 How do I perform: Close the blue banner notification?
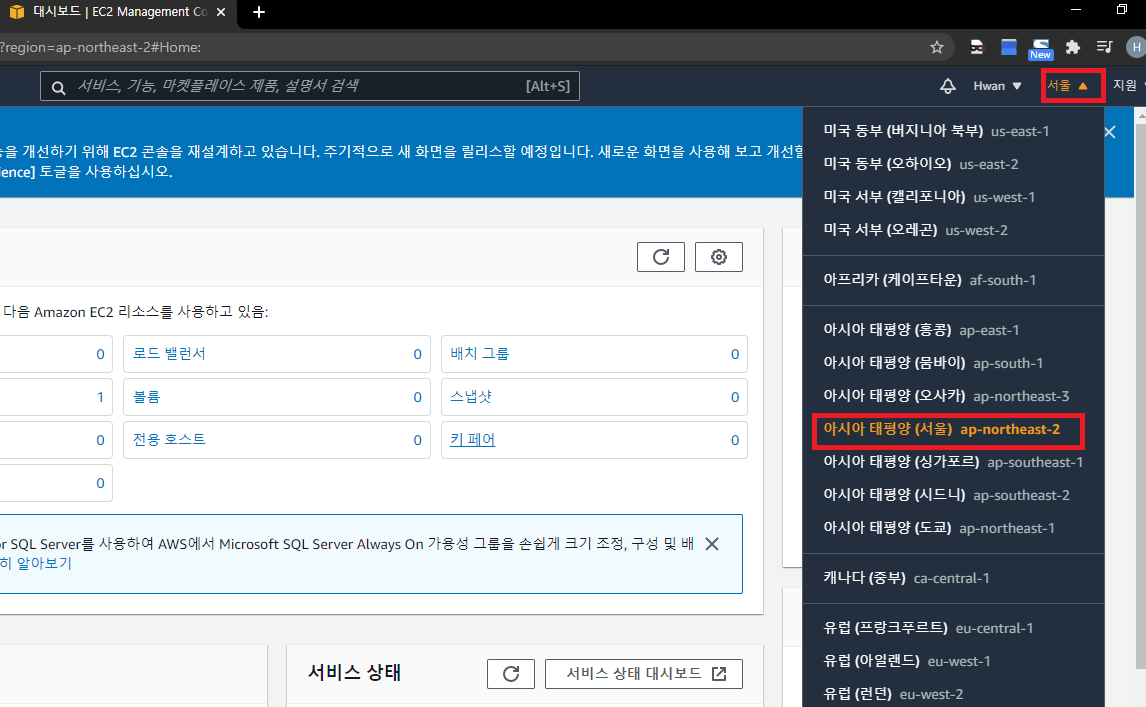1109,132
